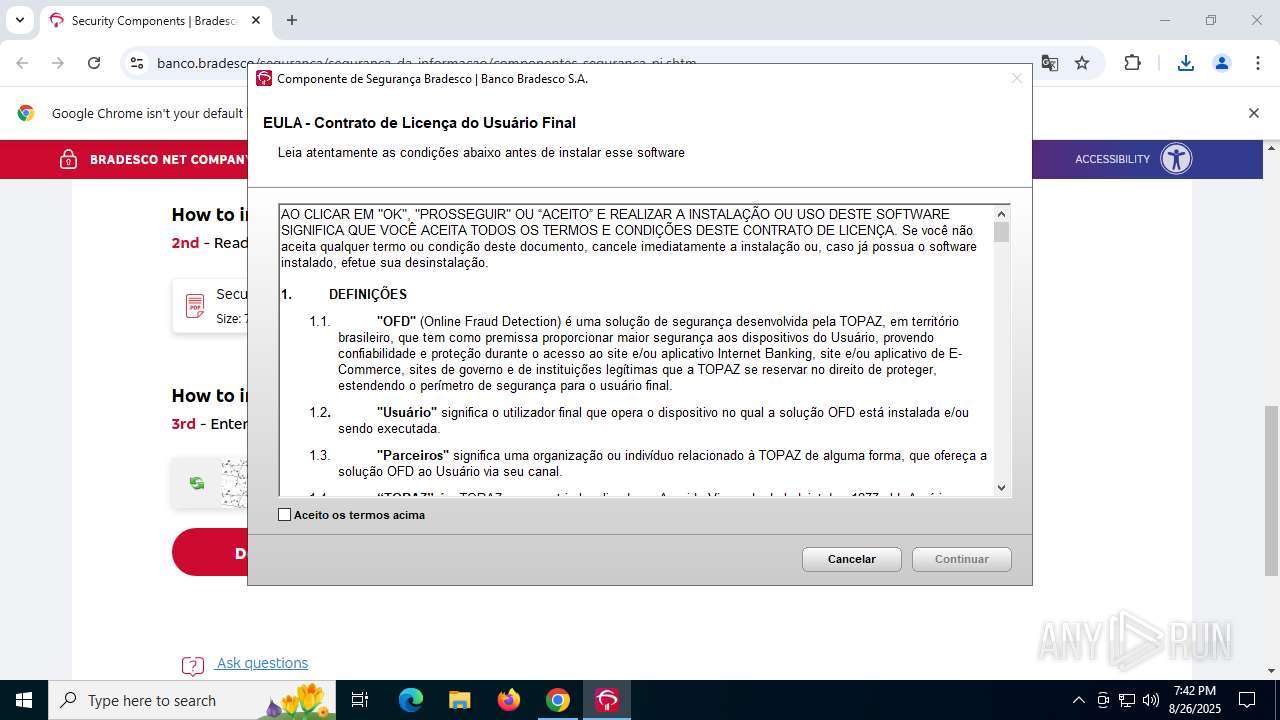Click the Bradesco installer taskbar icon
This screenshot has width=1280, height=720.
click(x=607, y=700)
